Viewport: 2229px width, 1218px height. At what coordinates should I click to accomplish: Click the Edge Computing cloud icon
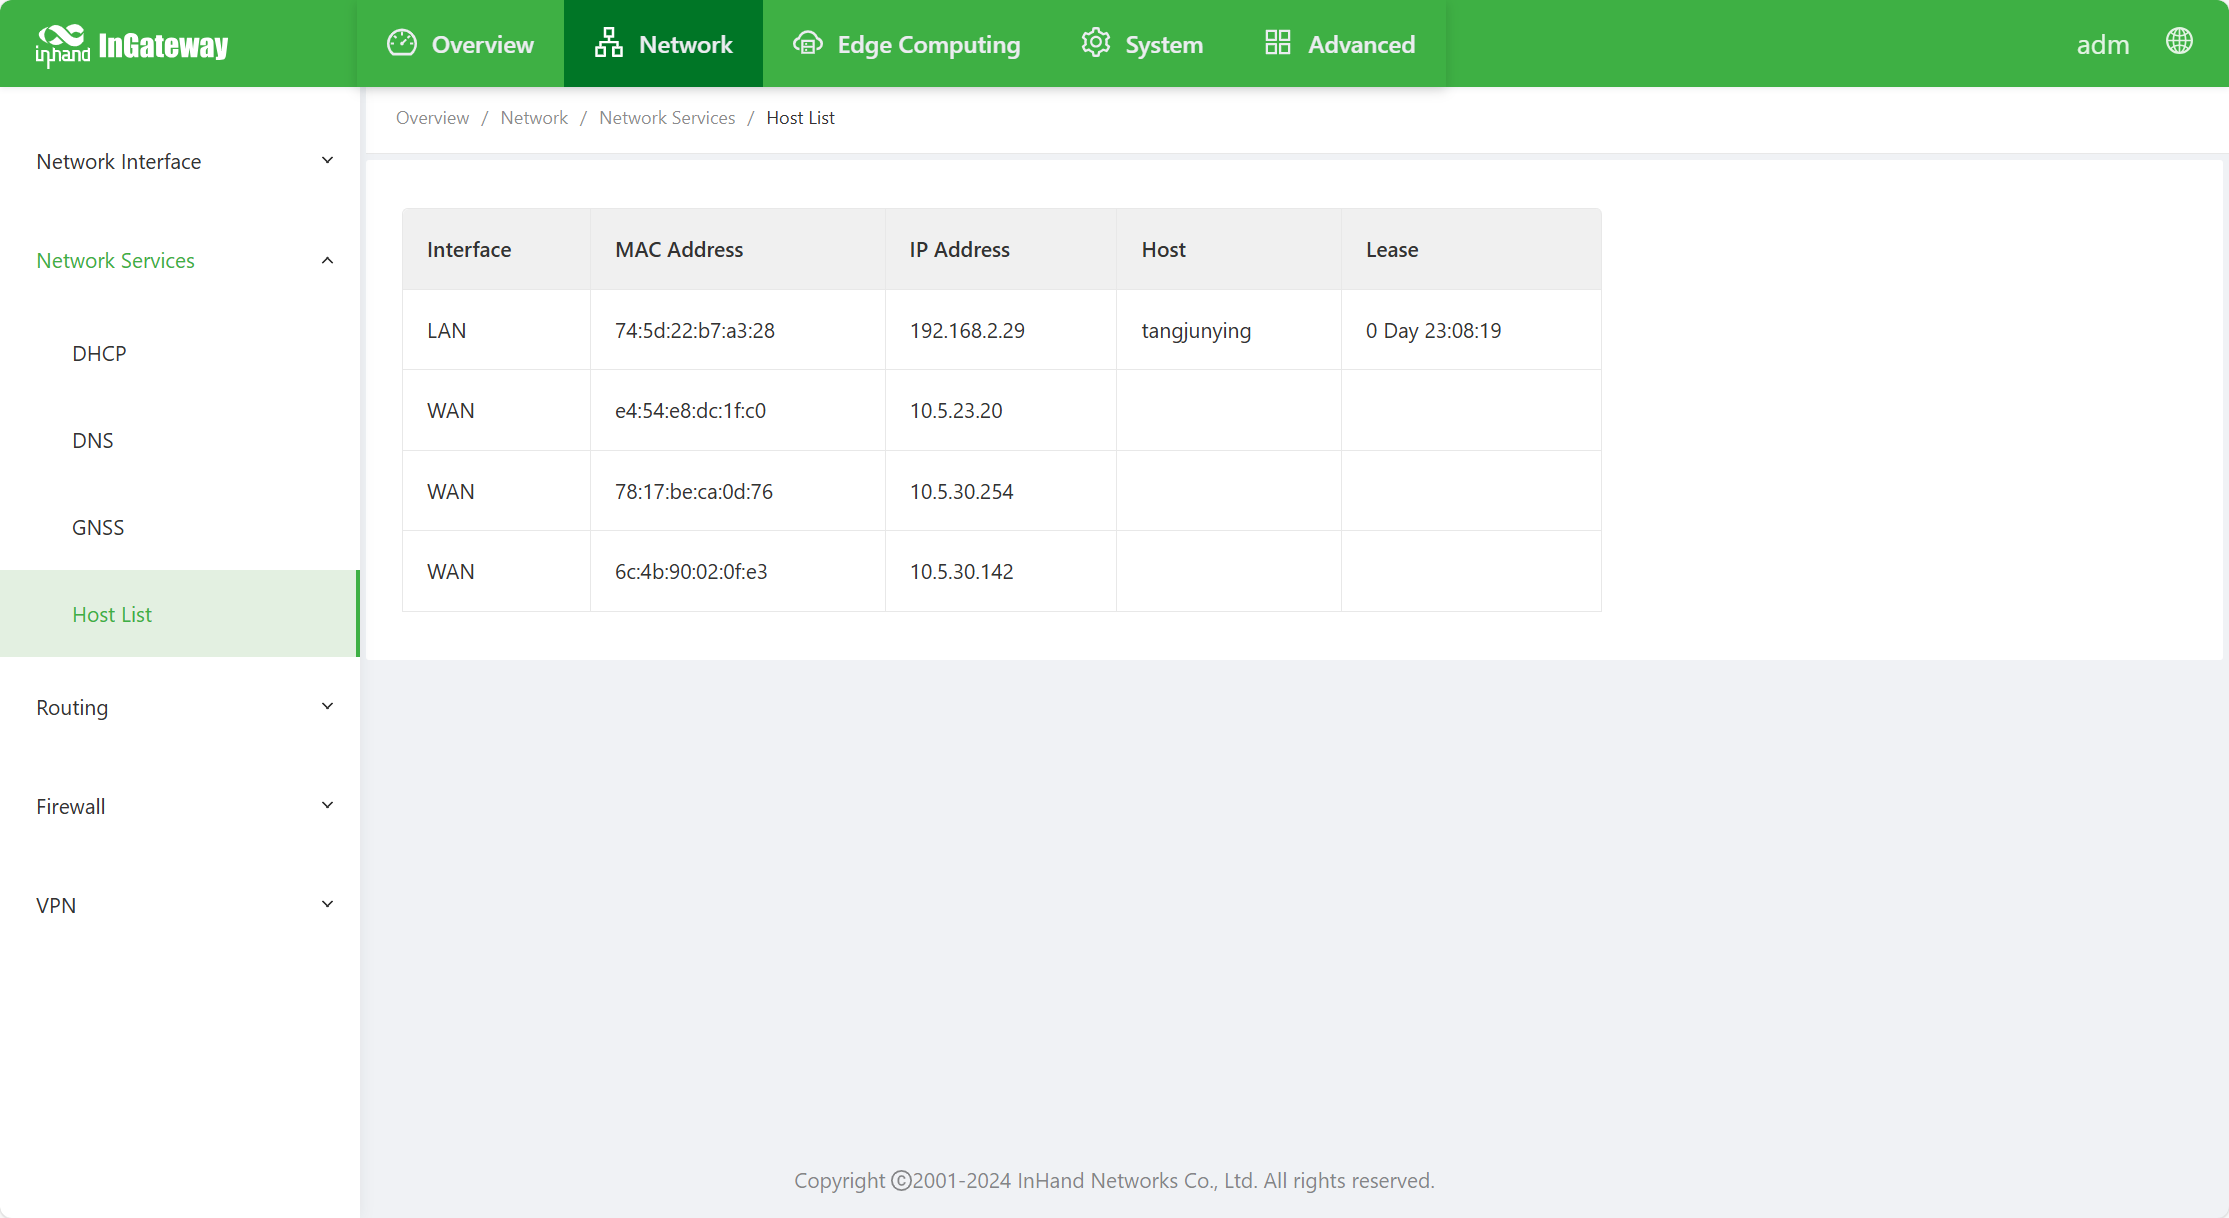(807, 43)
